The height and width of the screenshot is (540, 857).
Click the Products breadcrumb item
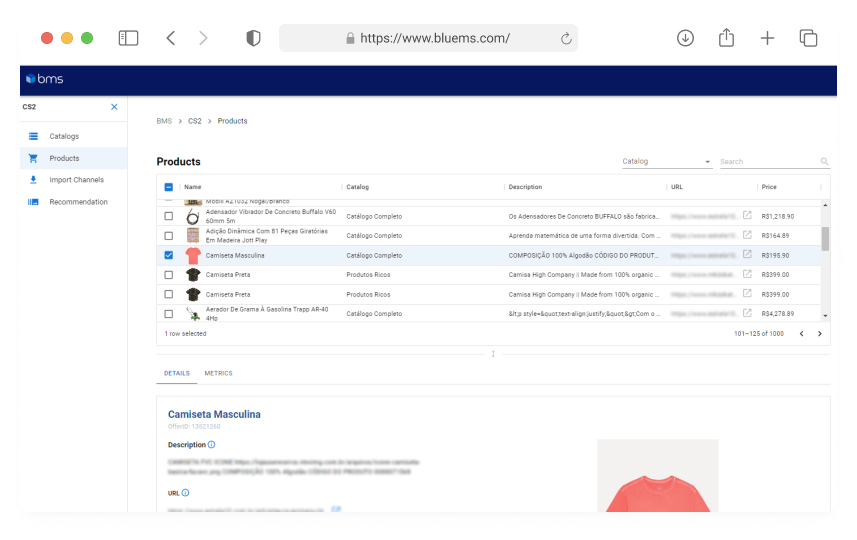point(232,121)
